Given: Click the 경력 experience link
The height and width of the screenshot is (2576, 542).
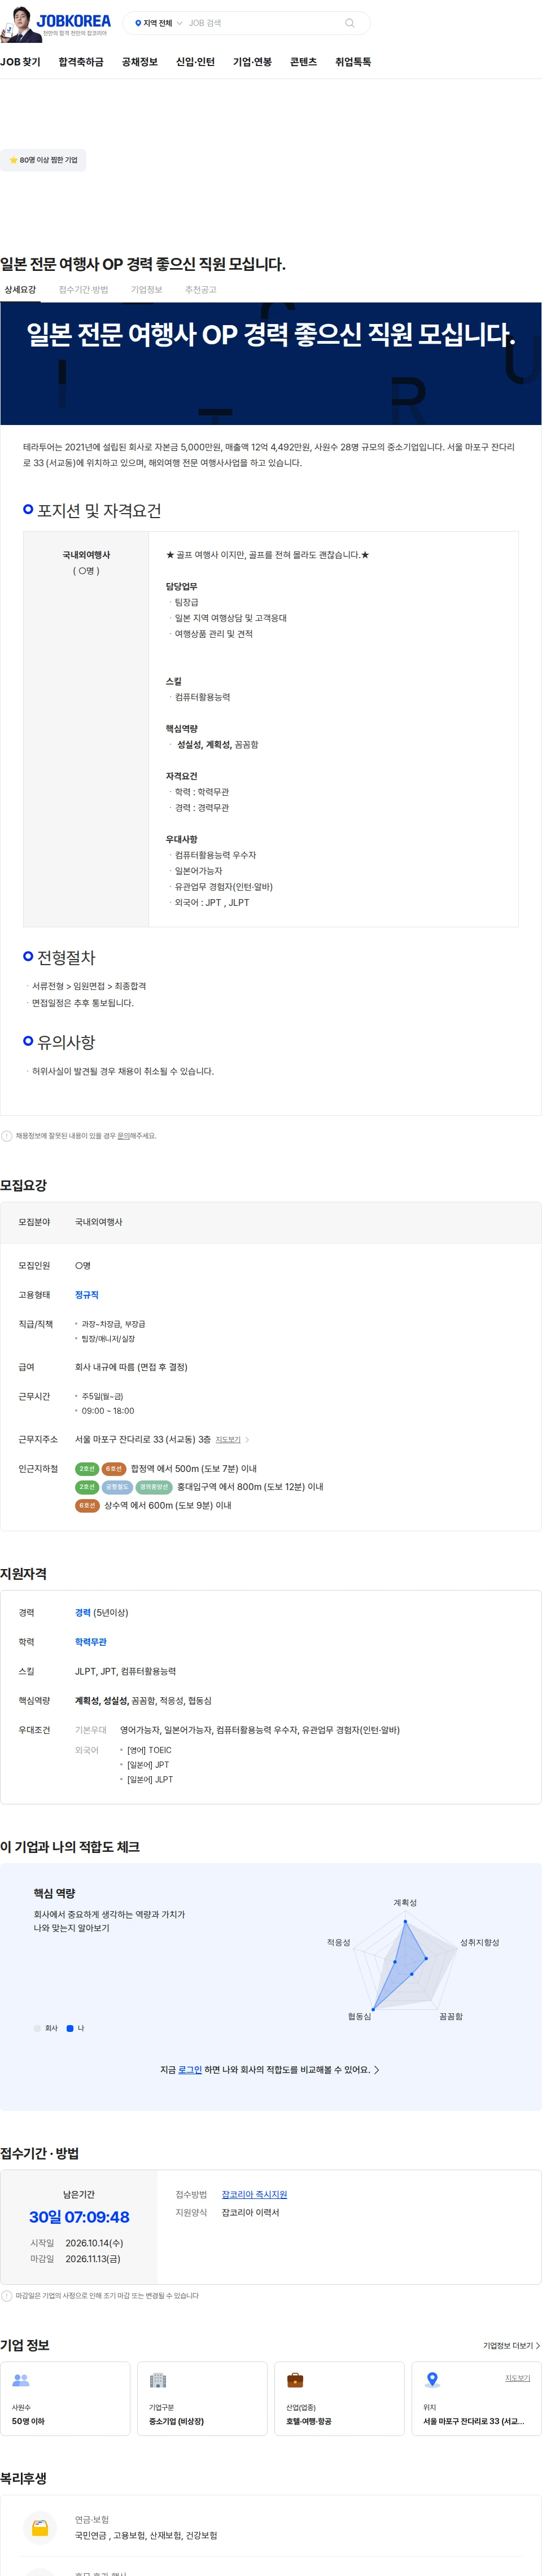Looking at the screenshot, I should (83, 1613).
